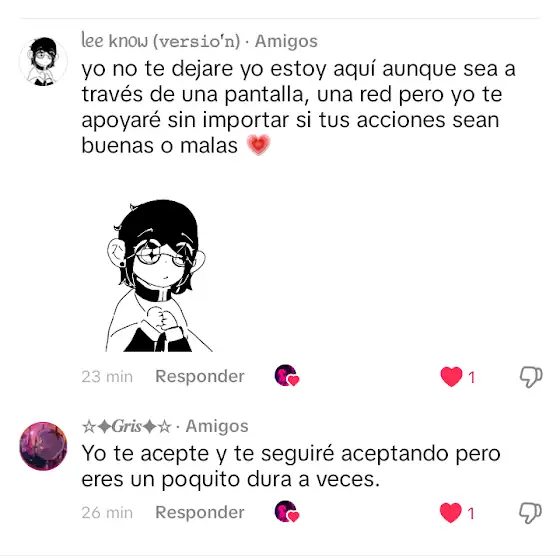Image resolution: width=560 pixels, height=560 pixels.
Task: Click Responder under Gris's comment
Action: click(200, 512)
